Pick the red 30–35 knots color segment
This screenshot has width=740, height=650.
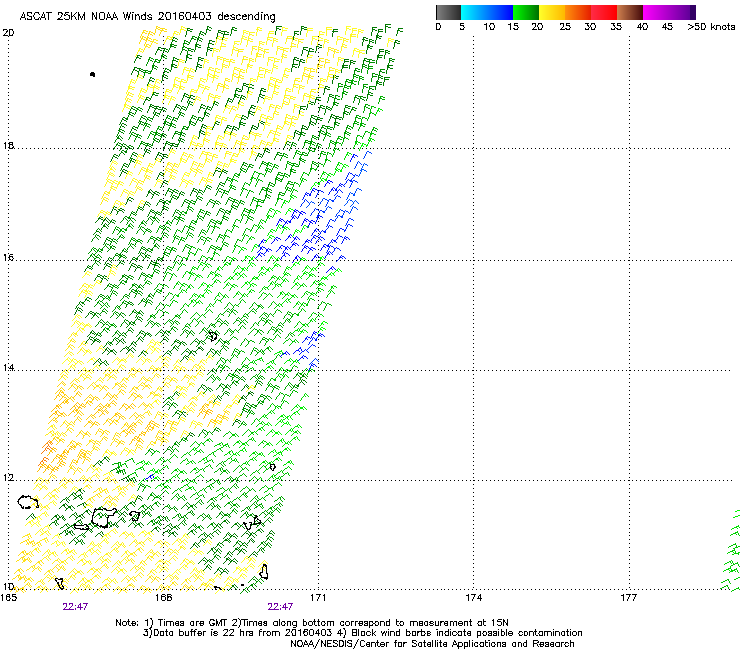point(604,12)
